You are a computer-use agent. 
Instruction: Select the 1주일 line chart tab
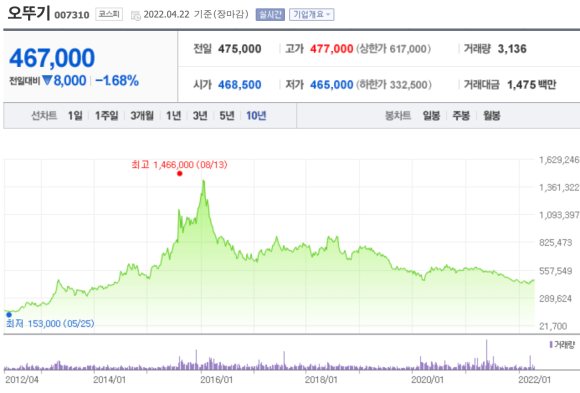coord(107,116)
